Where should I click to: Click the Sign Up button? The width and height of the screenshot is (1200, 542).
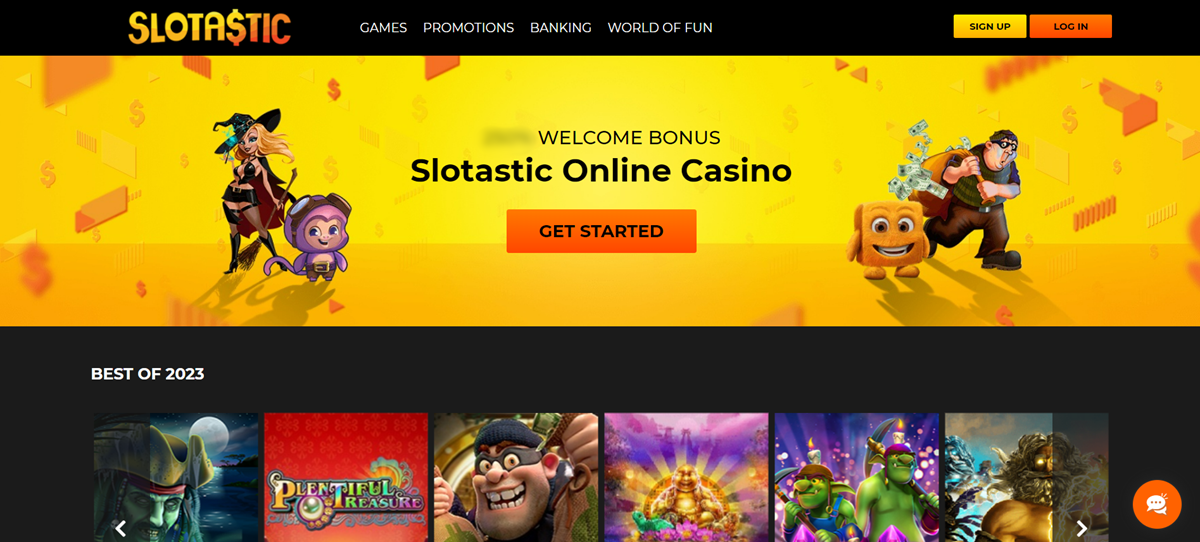tap(990, 26)
